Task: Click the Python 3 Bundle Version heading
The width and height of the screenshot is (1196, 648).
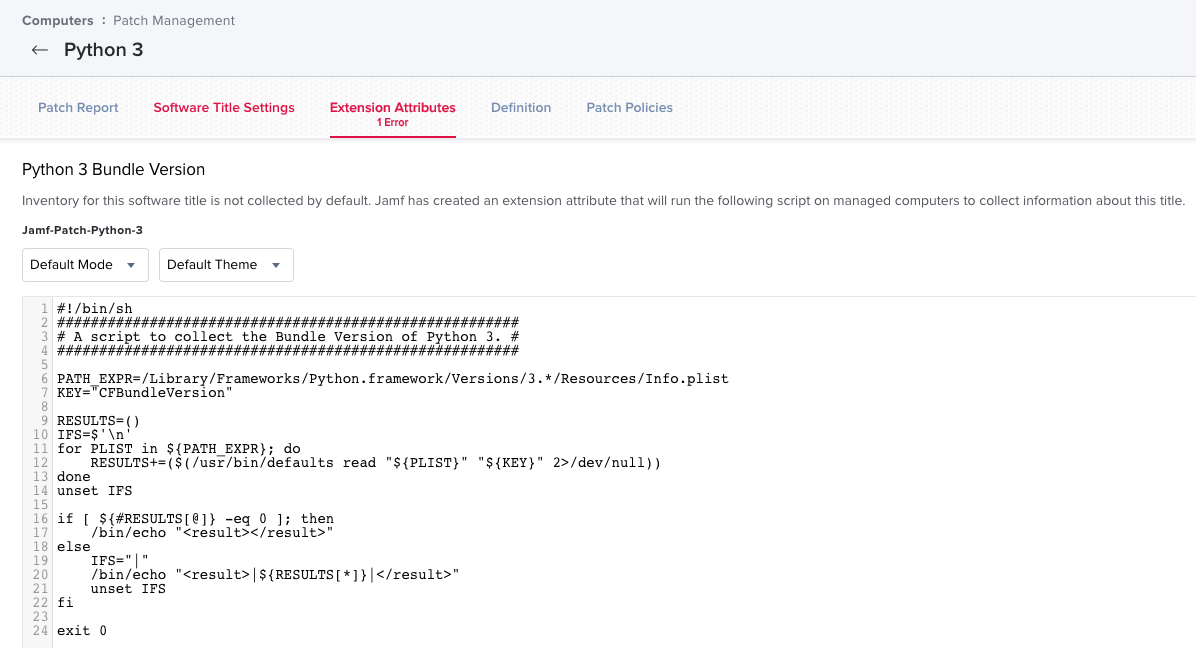Action: [x=114, y=169]
